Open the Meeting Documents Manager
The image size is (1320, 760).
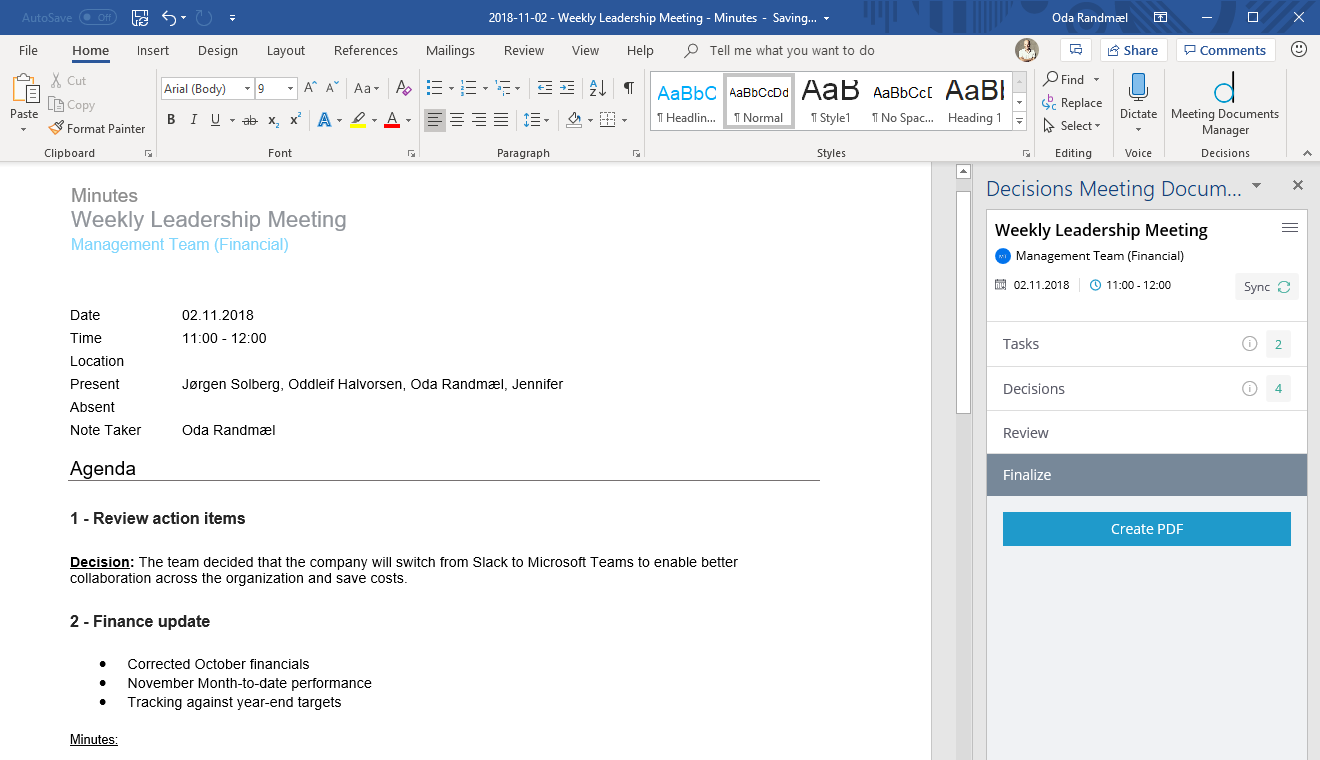[1224, 100]
